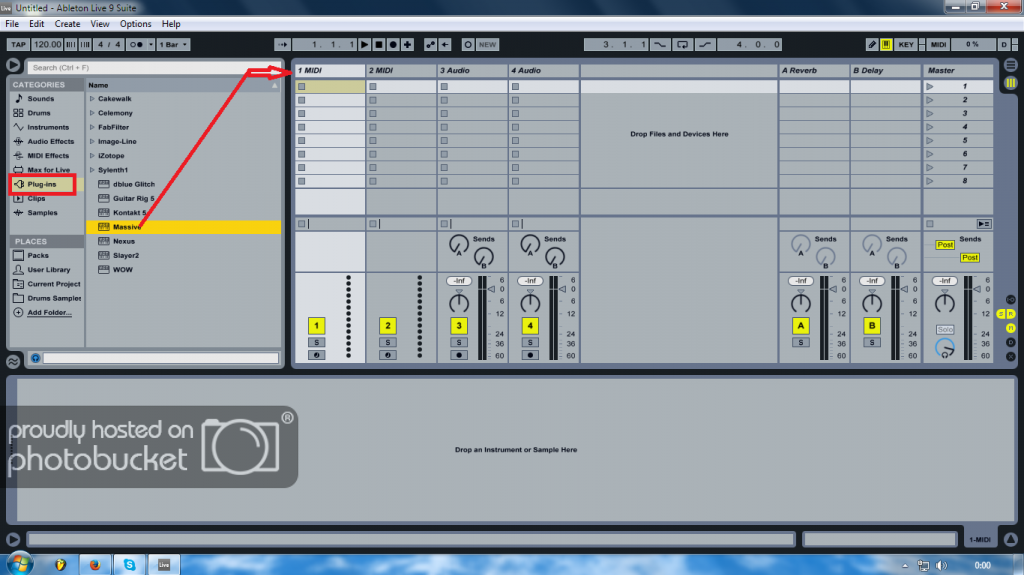Viewport: 1024px width, 575px height.
Task: Click the Master Solo cue button
Action: (945, 329)
